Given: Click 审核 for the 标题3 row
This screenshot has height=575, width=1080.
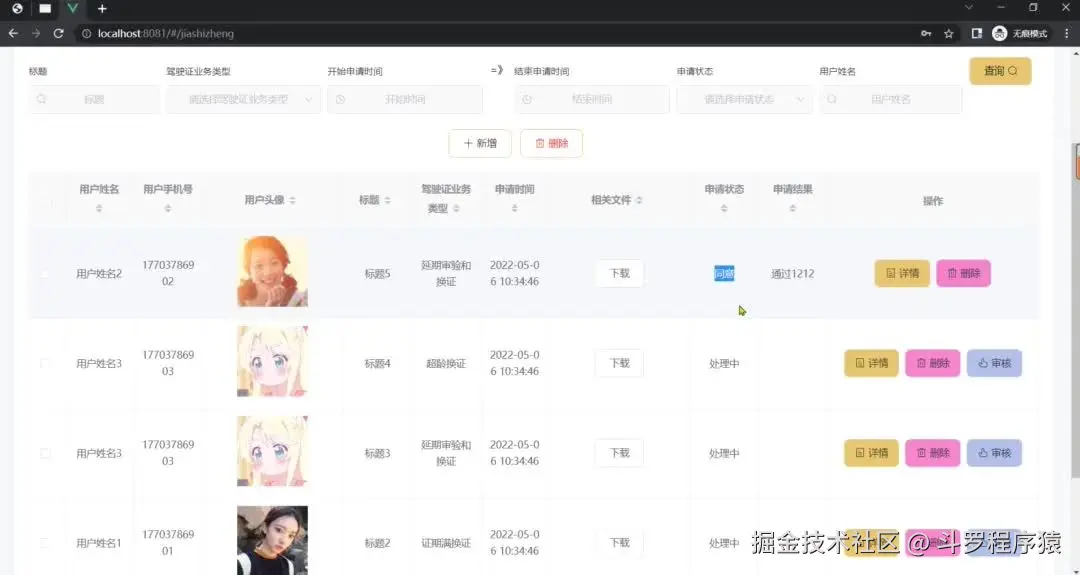Looking at the screenshot, I should (994, 453).
